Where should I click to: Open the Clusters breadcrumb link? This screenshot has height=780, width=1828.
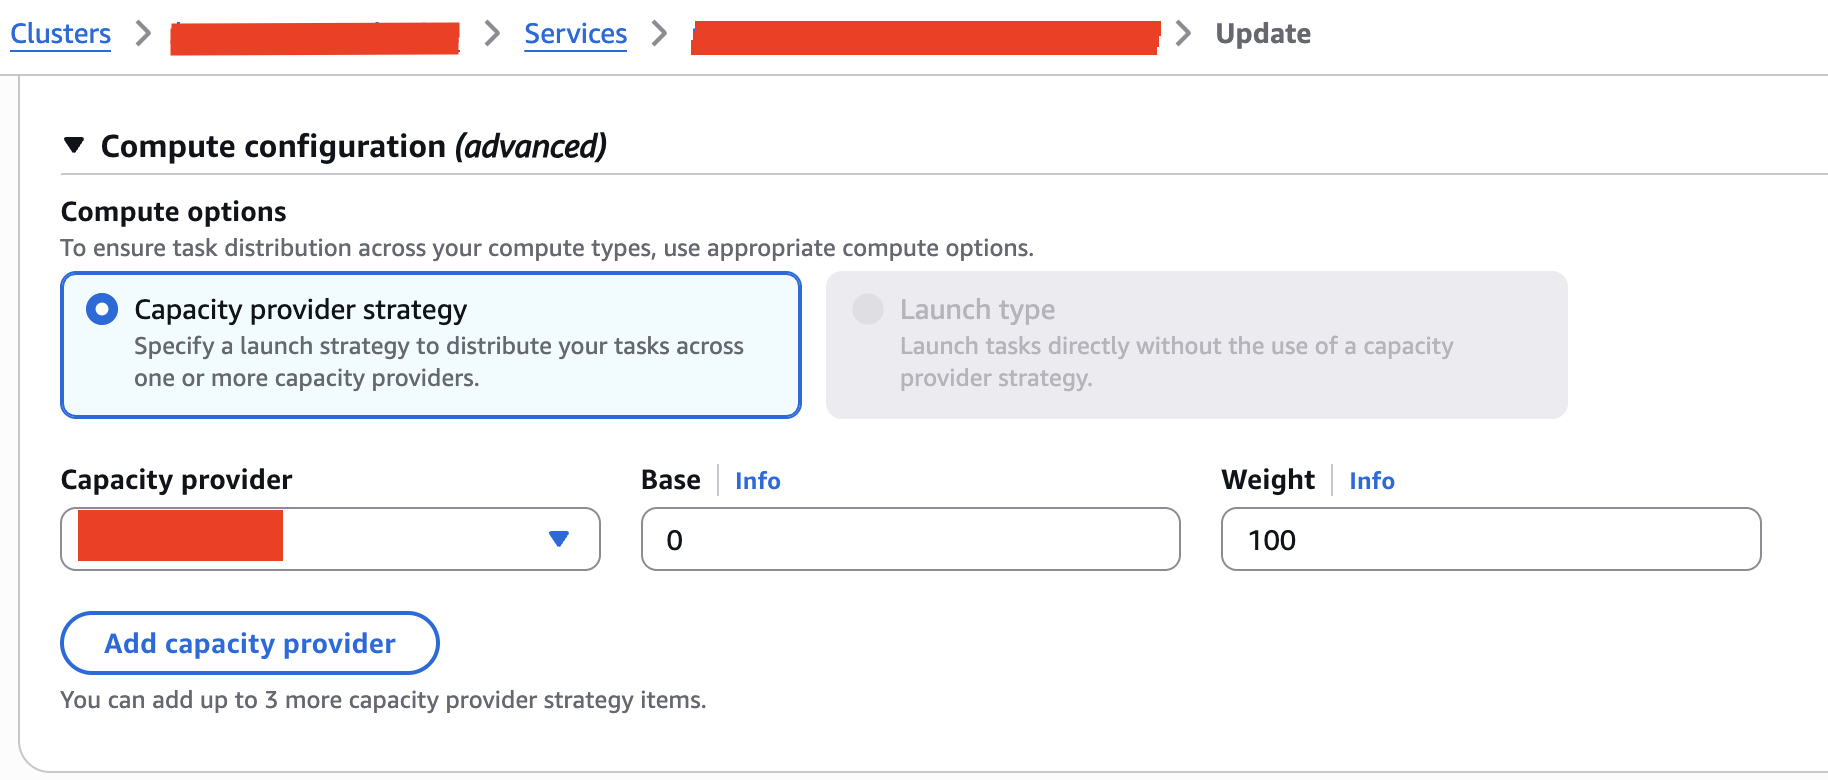[60, 34]
